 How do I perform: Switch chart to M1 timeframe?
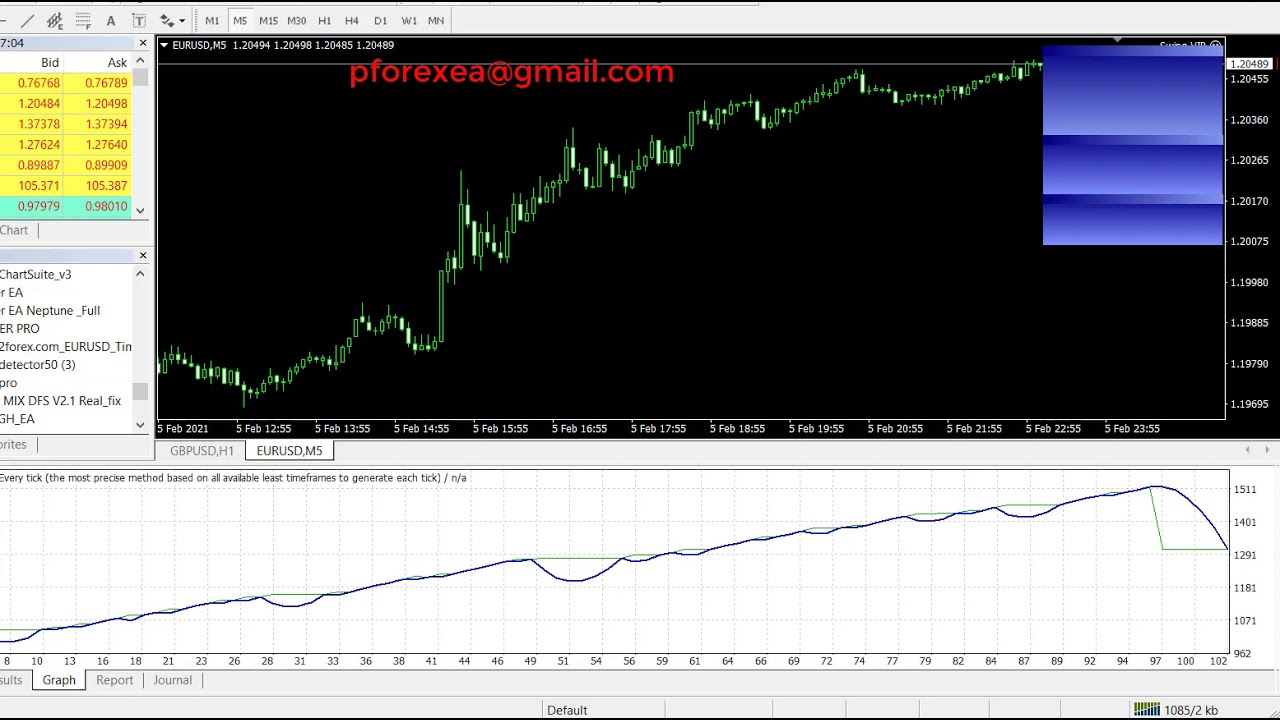212,20
